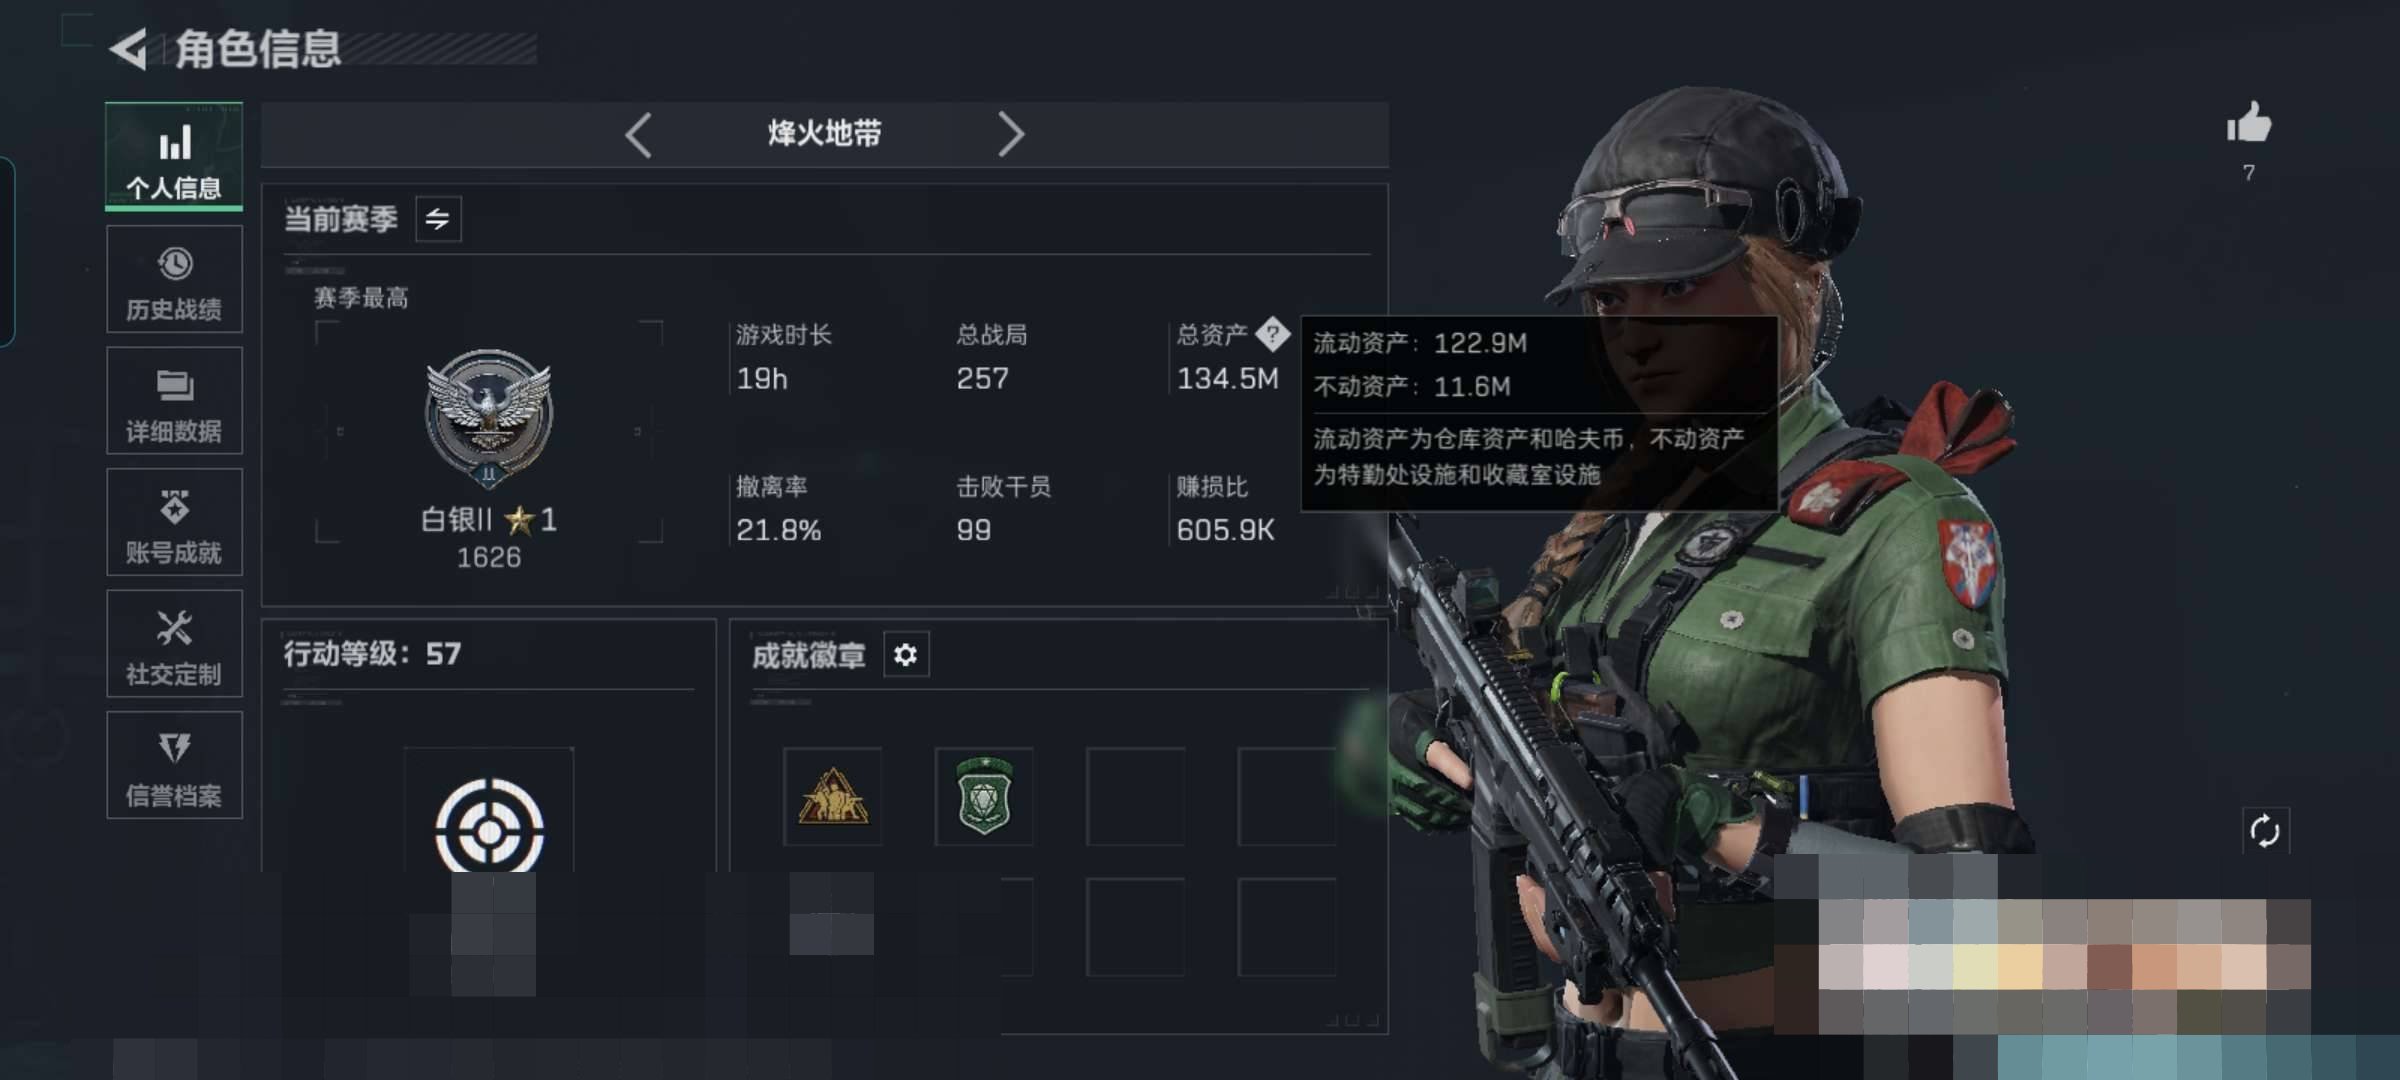Toggle season view next to 当前赛季
Screen dimensions: 2400x1080
coord(438,219)
